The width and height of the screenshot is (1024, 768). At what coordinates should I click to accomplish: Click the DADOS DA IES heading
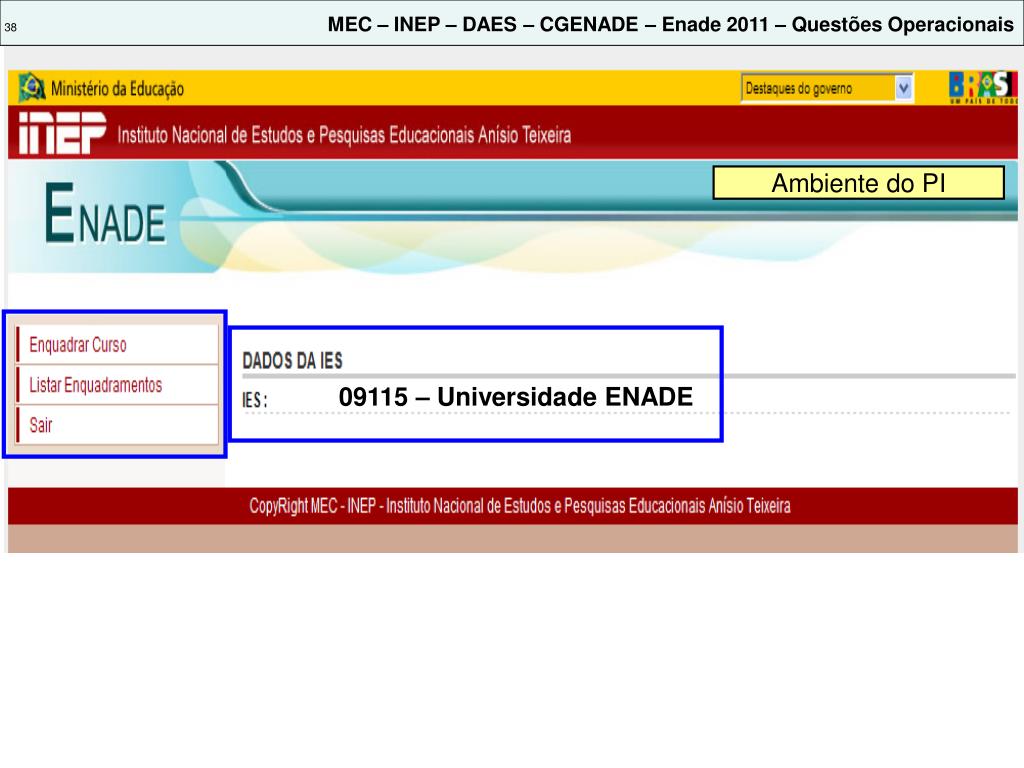pos(293,360)
